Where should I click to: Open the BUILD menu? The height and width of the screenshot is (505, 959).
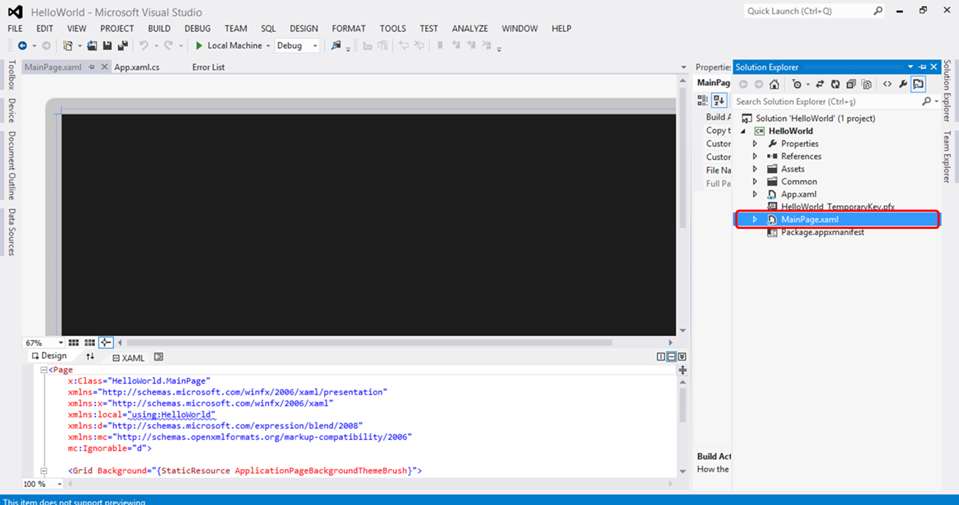(159, 29)
